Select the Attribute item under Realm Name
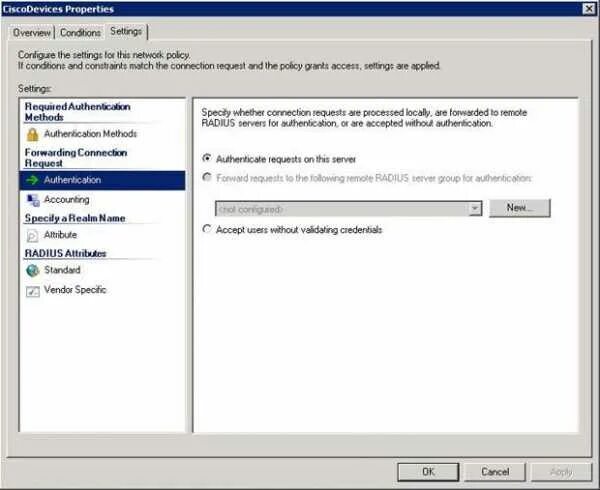This screenshot has height=490, width=600. tap(60, 235)
